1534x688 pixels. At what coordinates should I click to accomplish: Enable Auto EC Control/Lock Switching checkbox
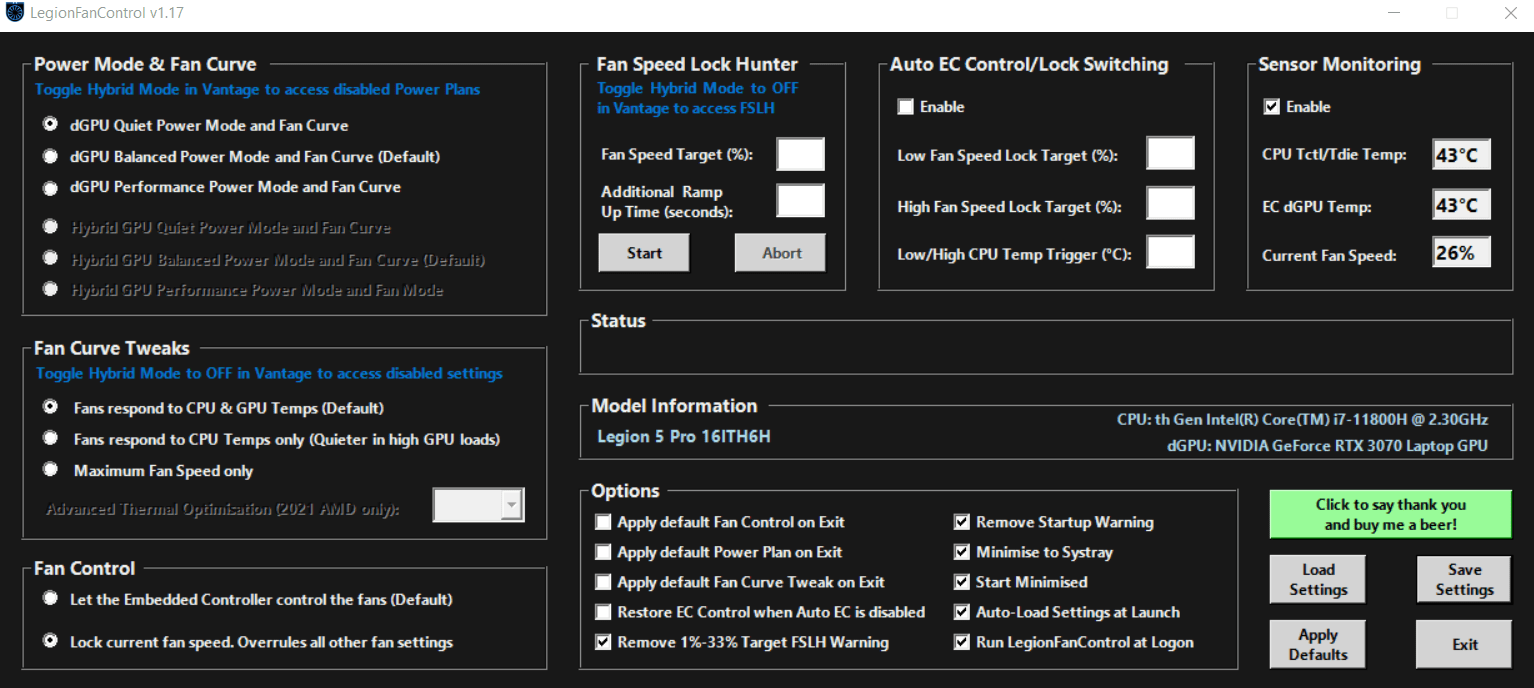[905, 107]
